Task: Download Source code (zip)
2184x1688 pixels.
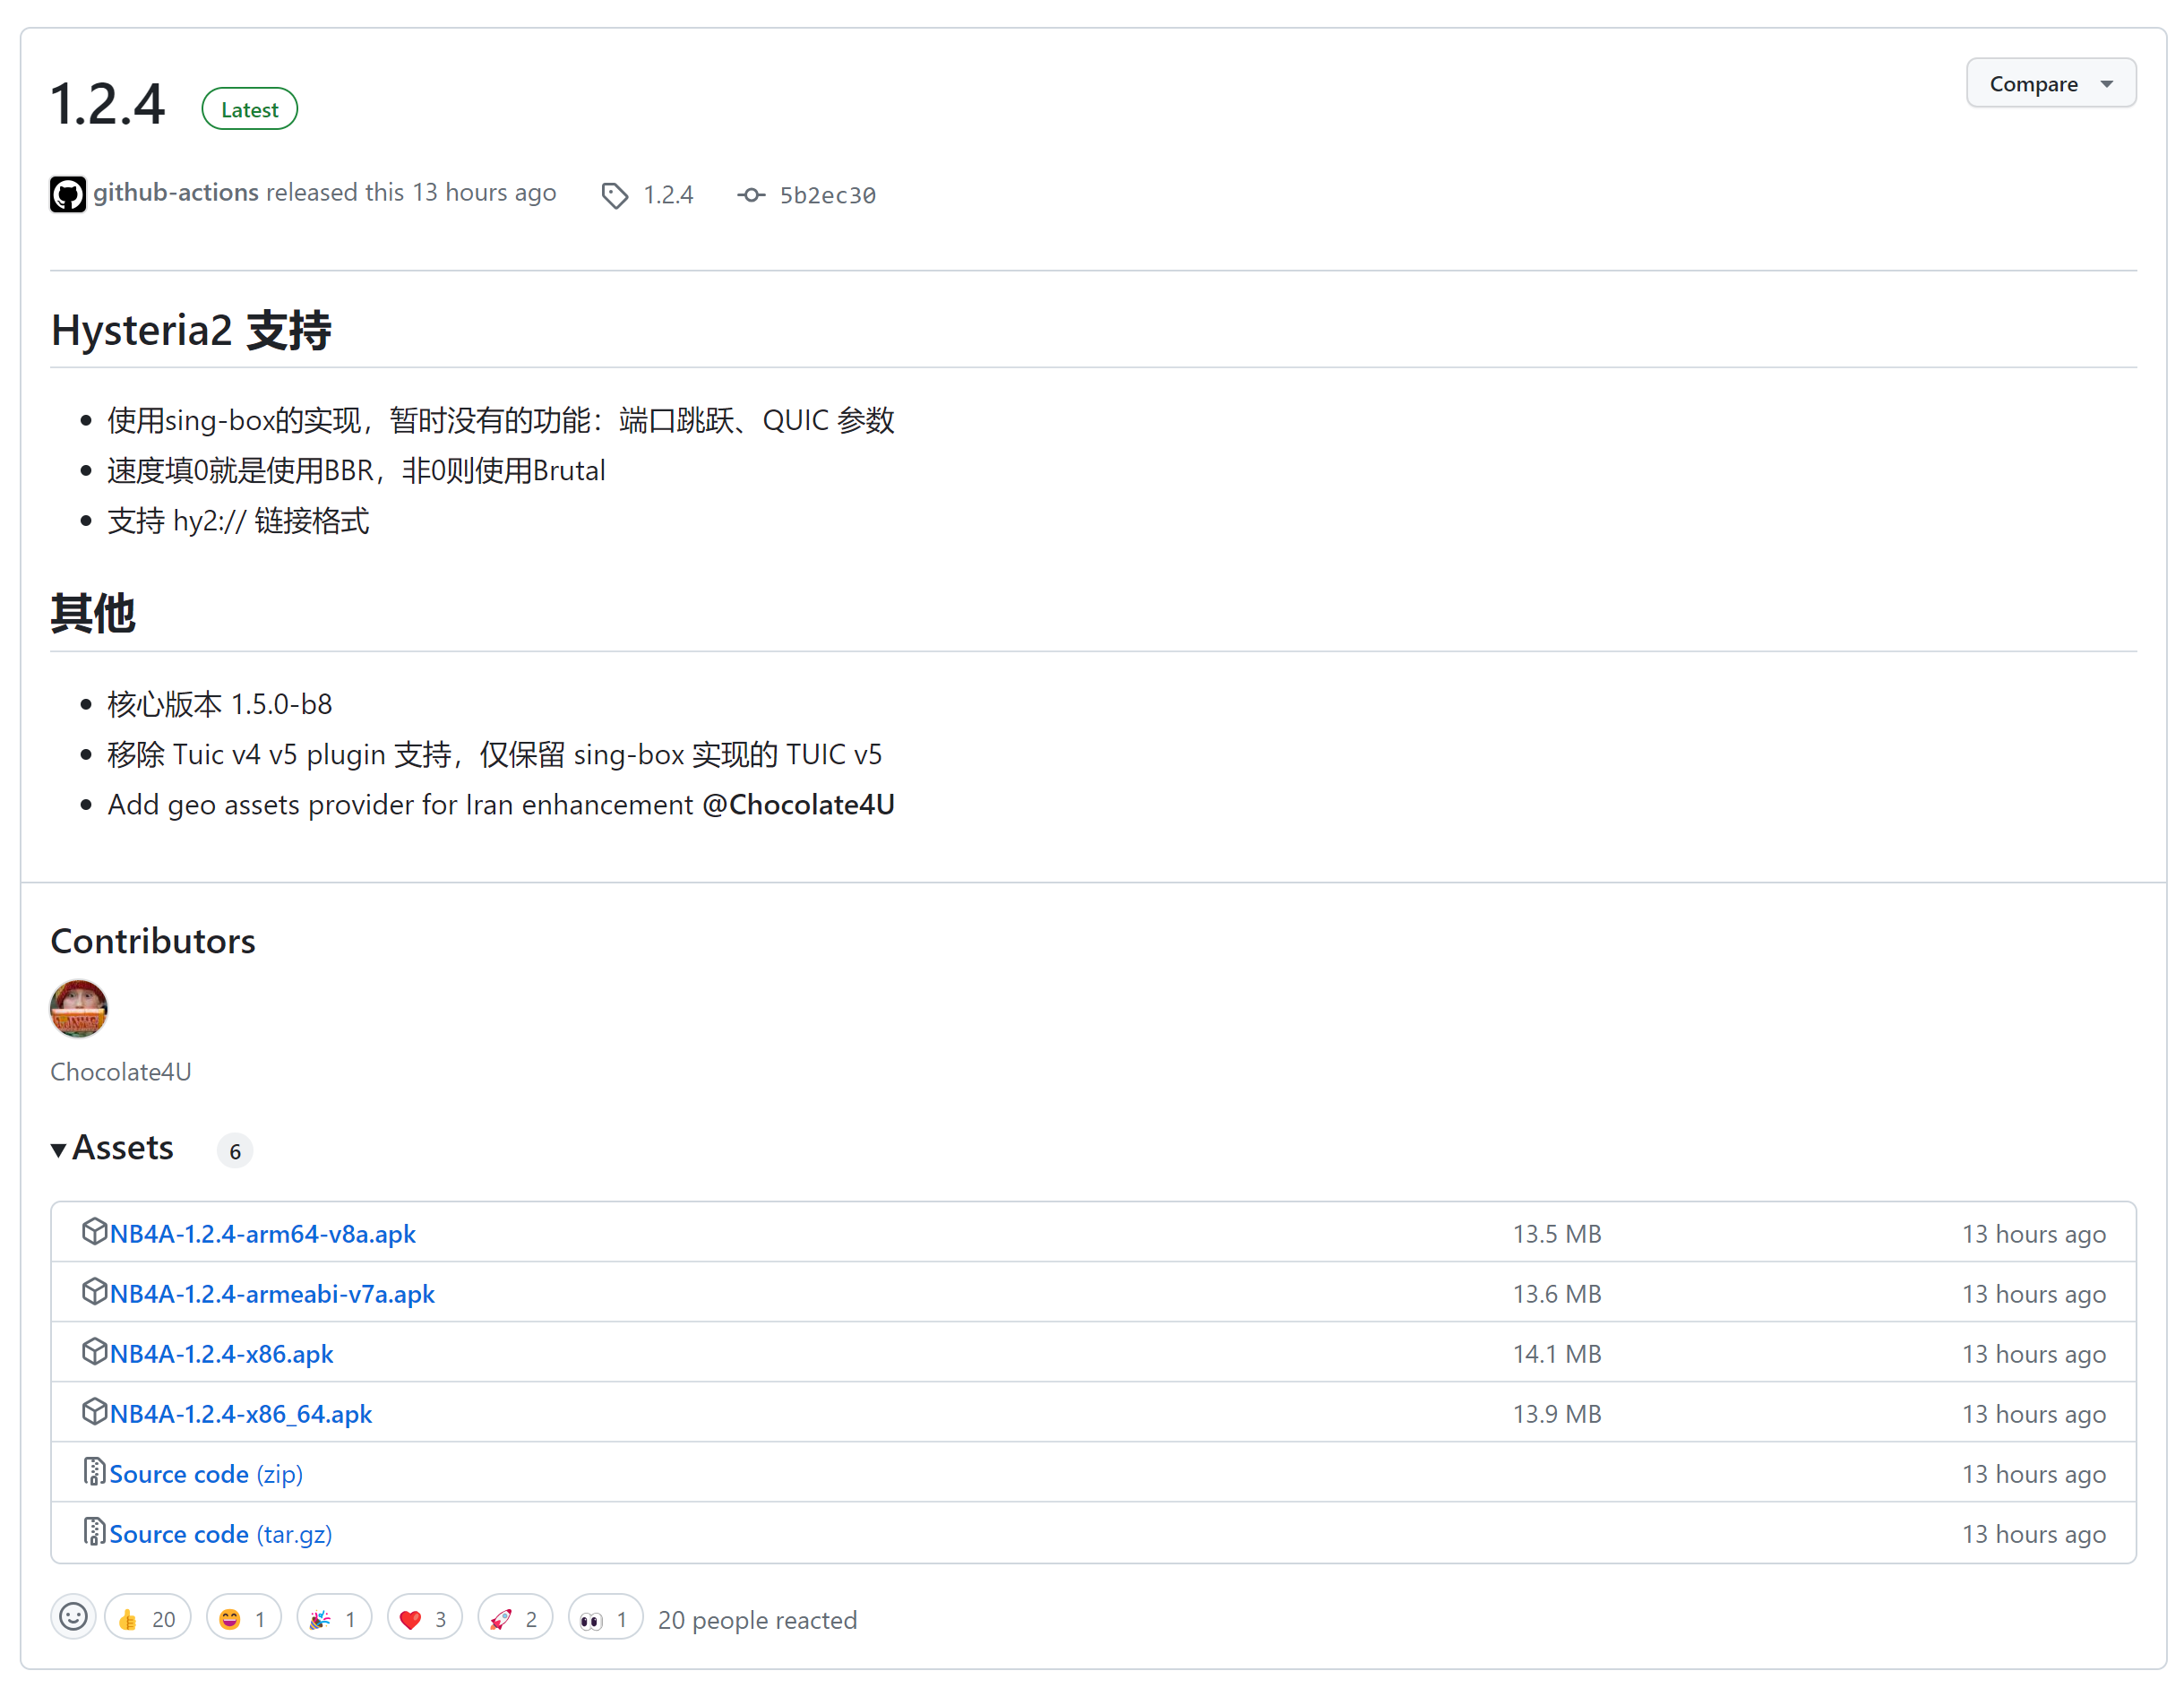Action: pyautogui.click(x=206, y=1474)
